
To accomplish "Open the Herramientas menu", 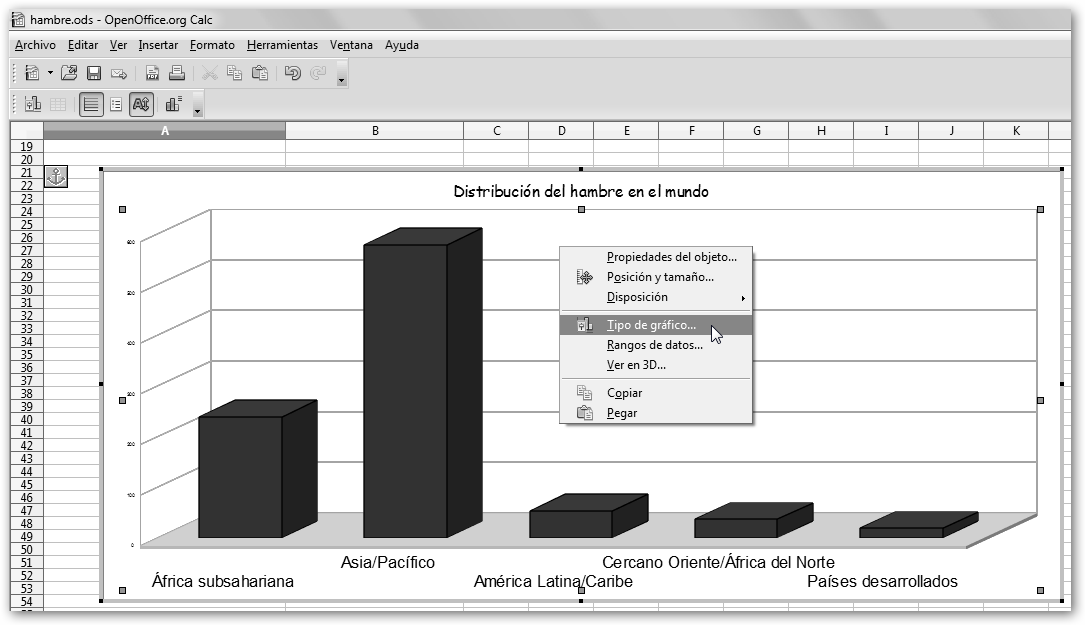I will 282,45.
